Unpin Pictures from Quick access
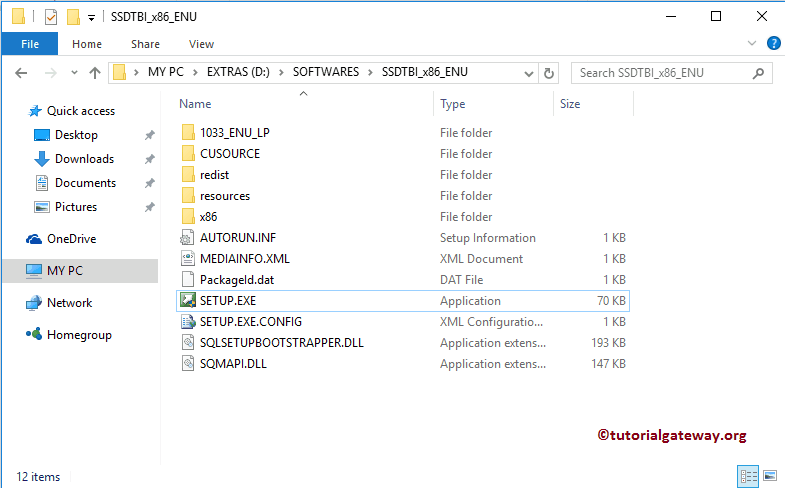The image size is (785, 488). coord(150,207)
